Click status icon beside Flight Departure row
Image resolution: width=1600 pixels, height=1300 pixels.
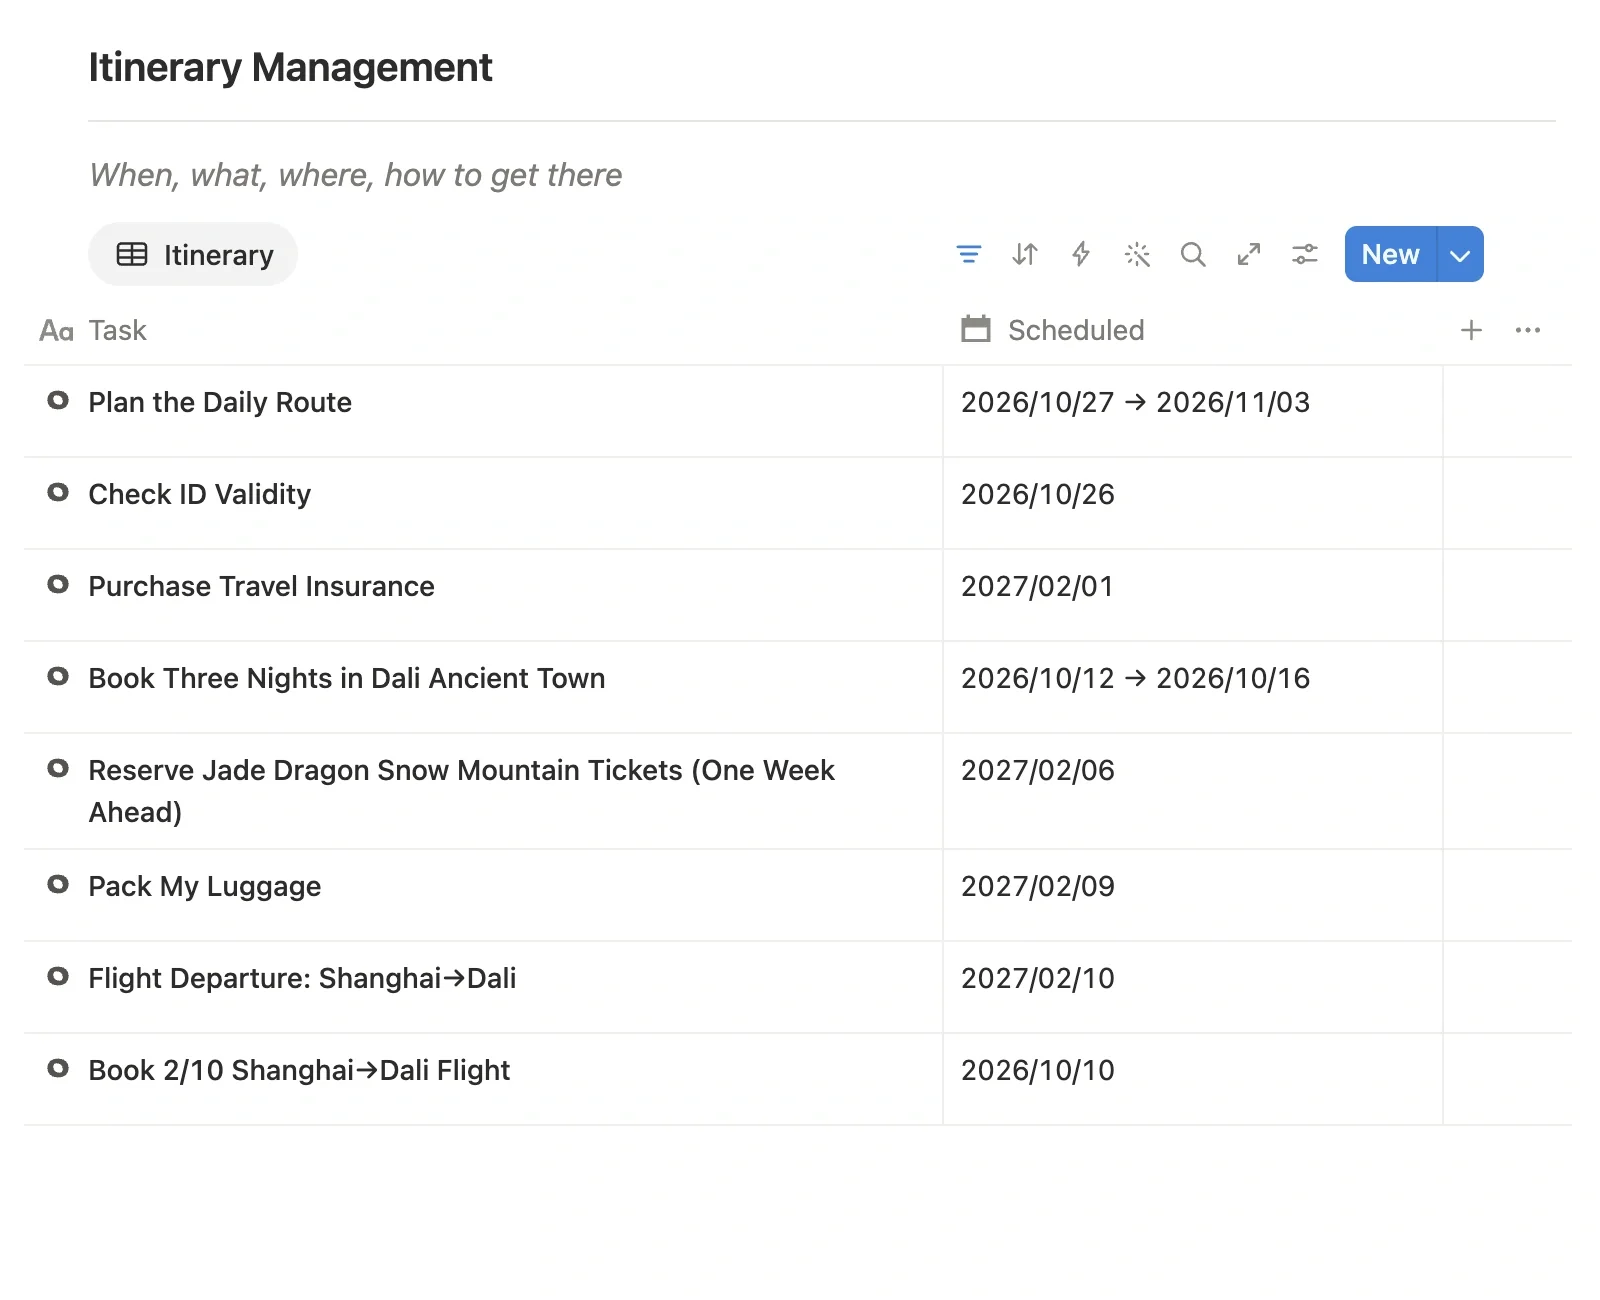(58, 976)
